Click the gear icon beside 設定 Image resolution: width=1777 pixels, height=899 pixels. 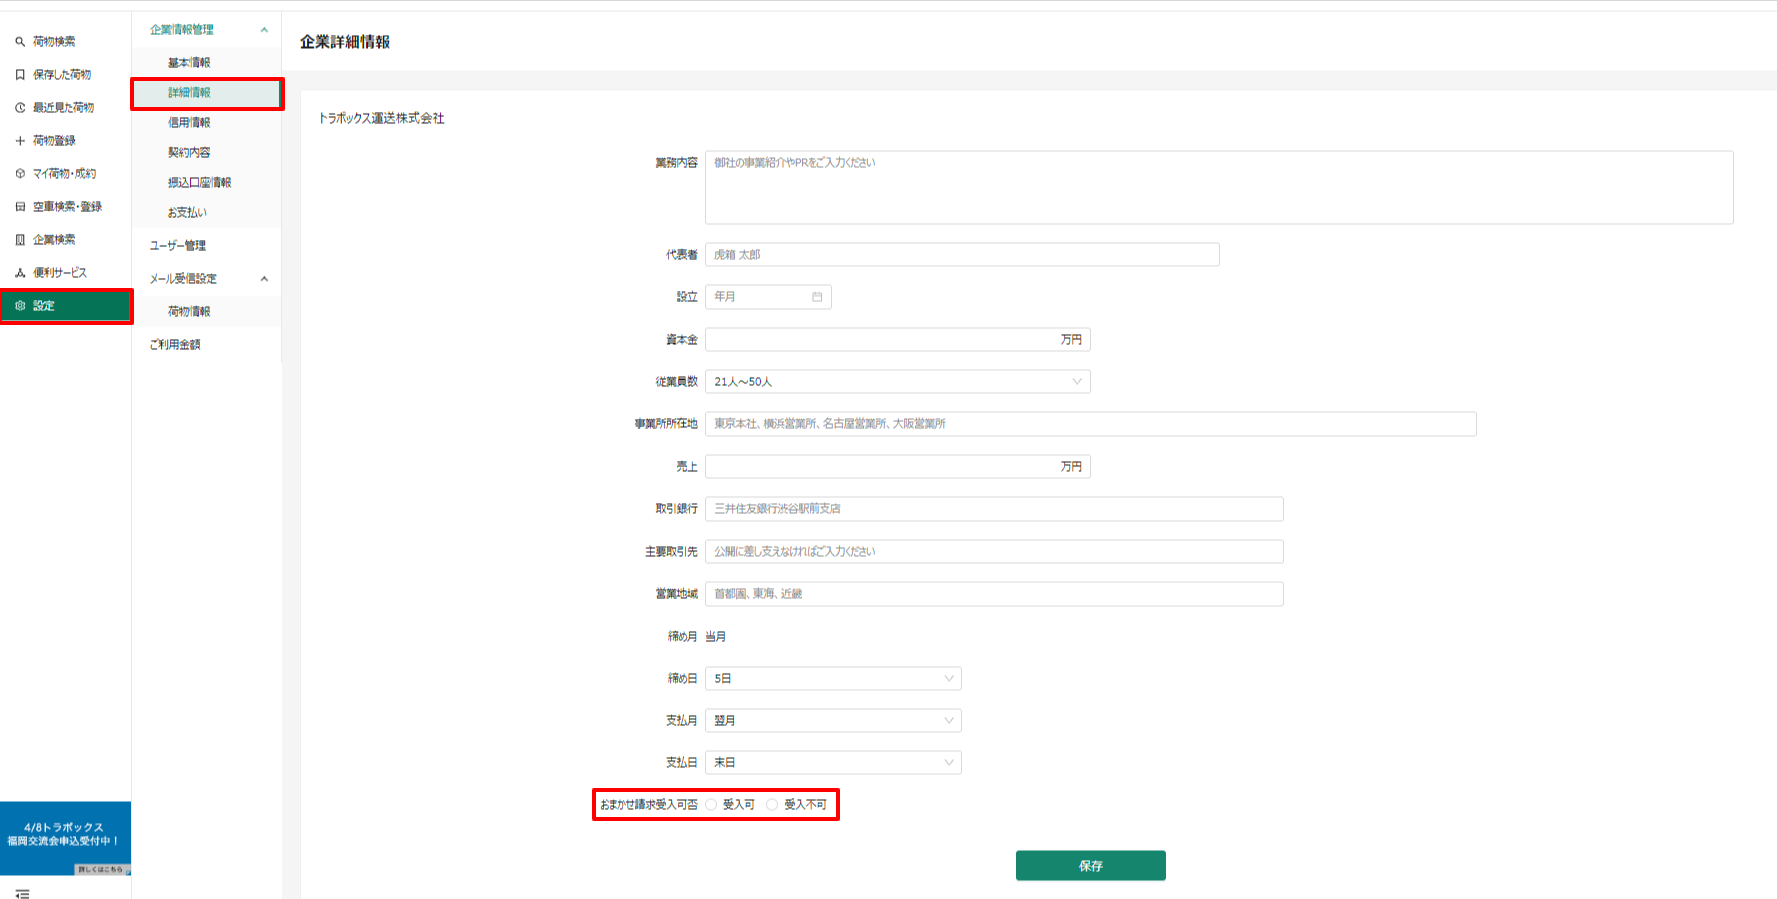20,306
